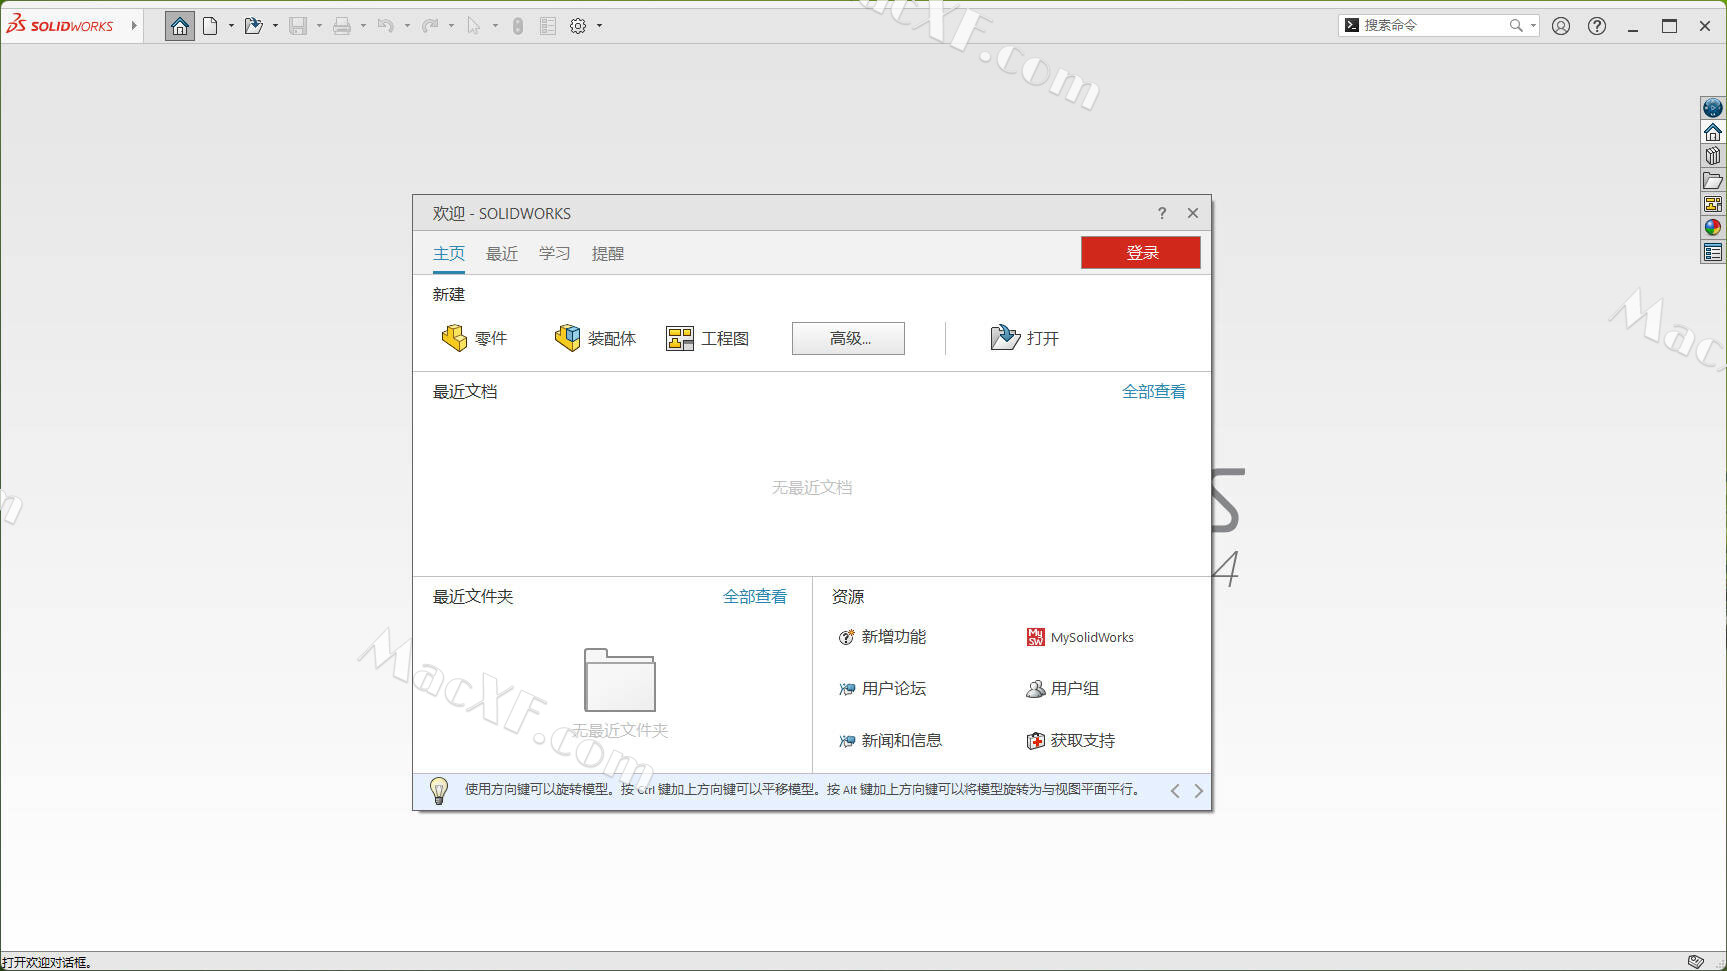1727x971 pixels.
Task: Click the red 登录 (Login) button
Action: point(1140,253)
